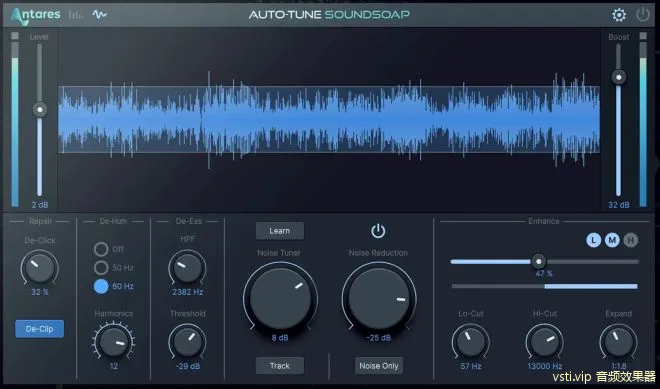The height and width of the screenshot is (389, 660).
Task: Enable the Noise Only button
Action: 379,366
